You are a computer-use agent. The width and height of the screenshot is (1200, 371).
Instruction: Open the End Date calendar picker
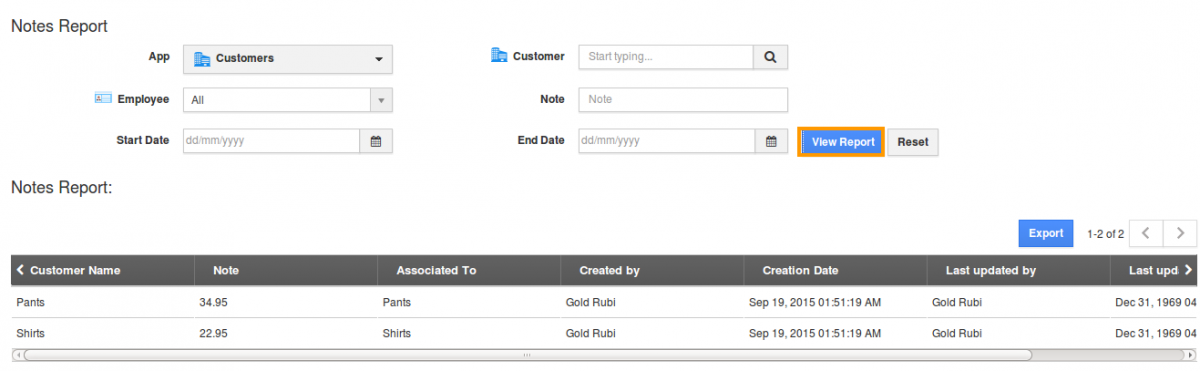[771, 141]
